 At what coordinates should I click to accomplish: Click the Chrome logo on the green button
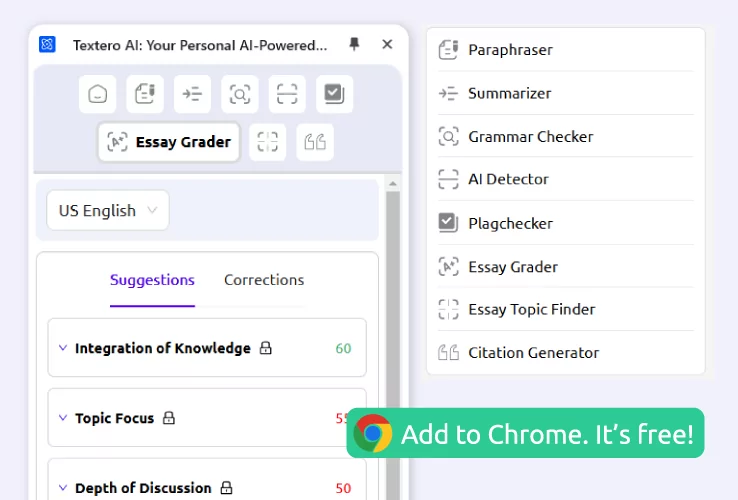(372, 433)
